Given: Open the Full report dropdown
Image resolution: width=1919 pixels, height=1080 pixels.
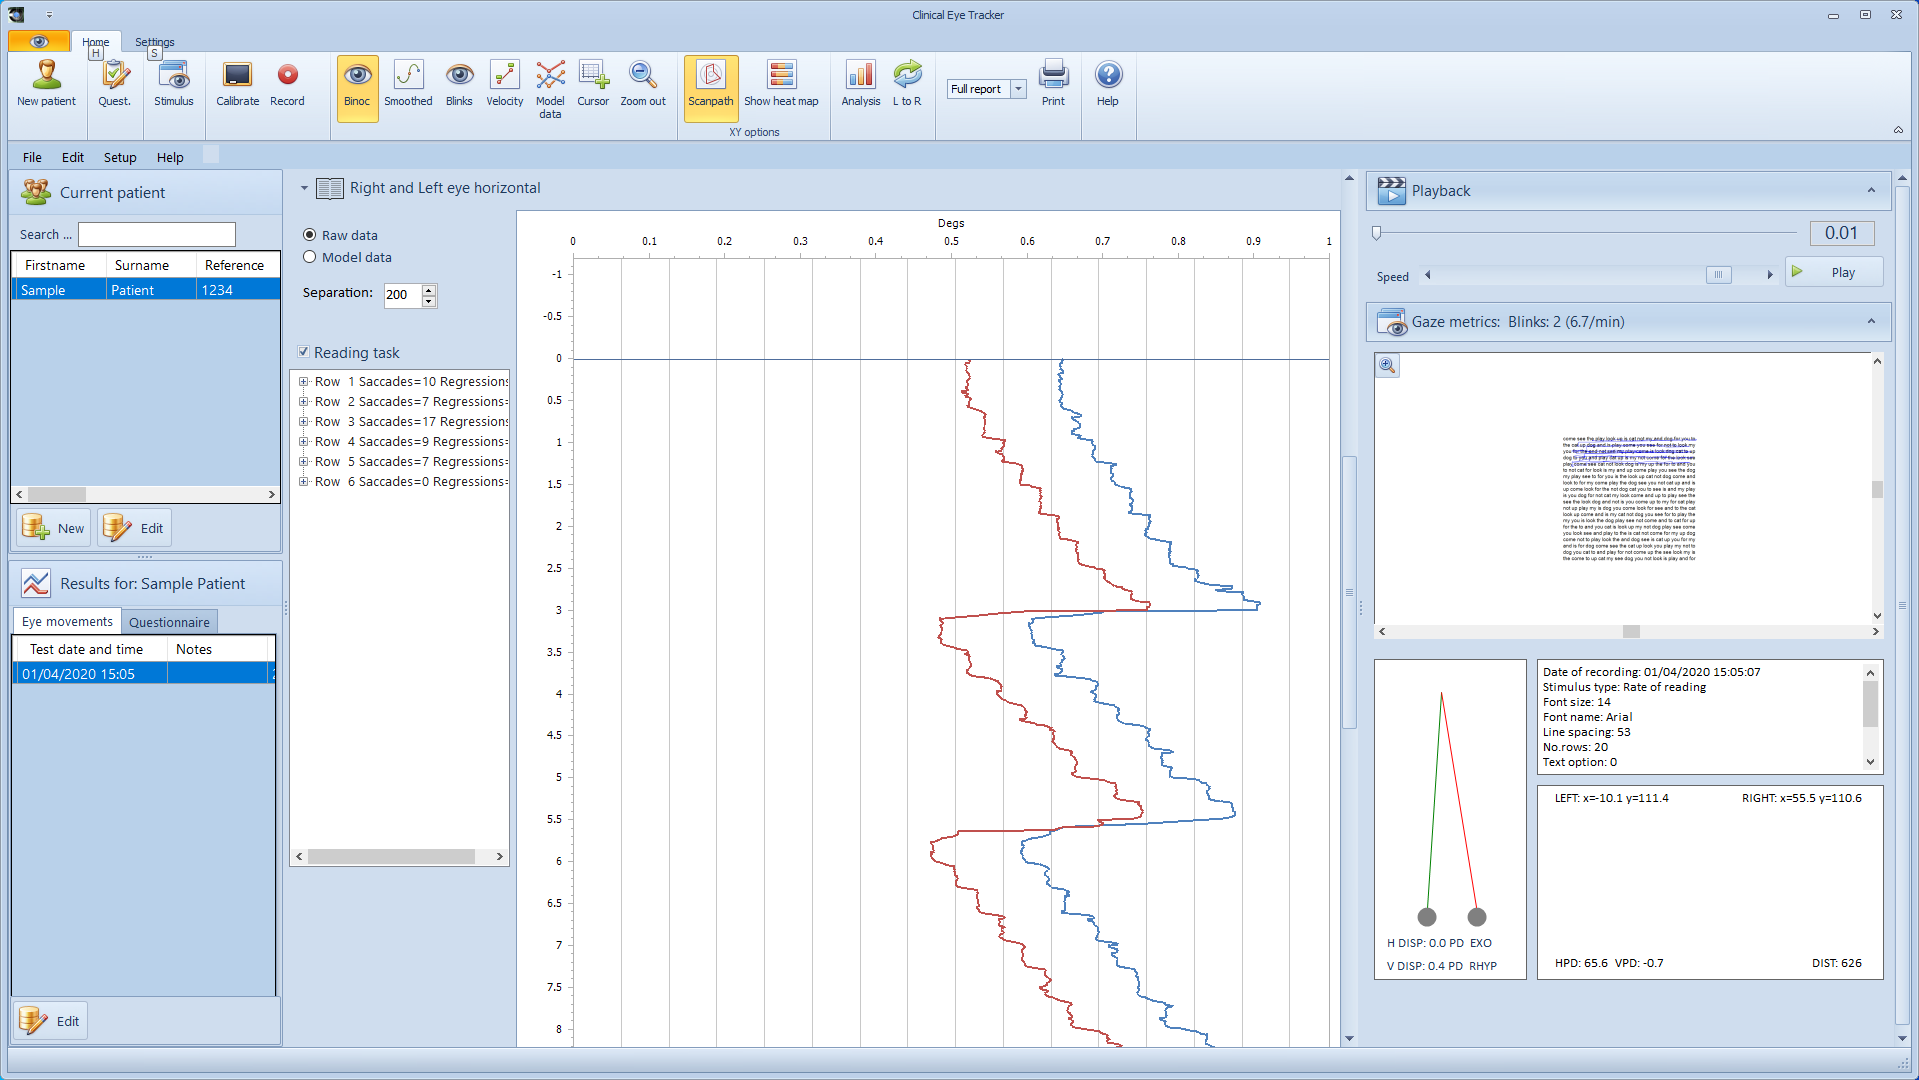Looking at the screenshot, I should 1018,89.
